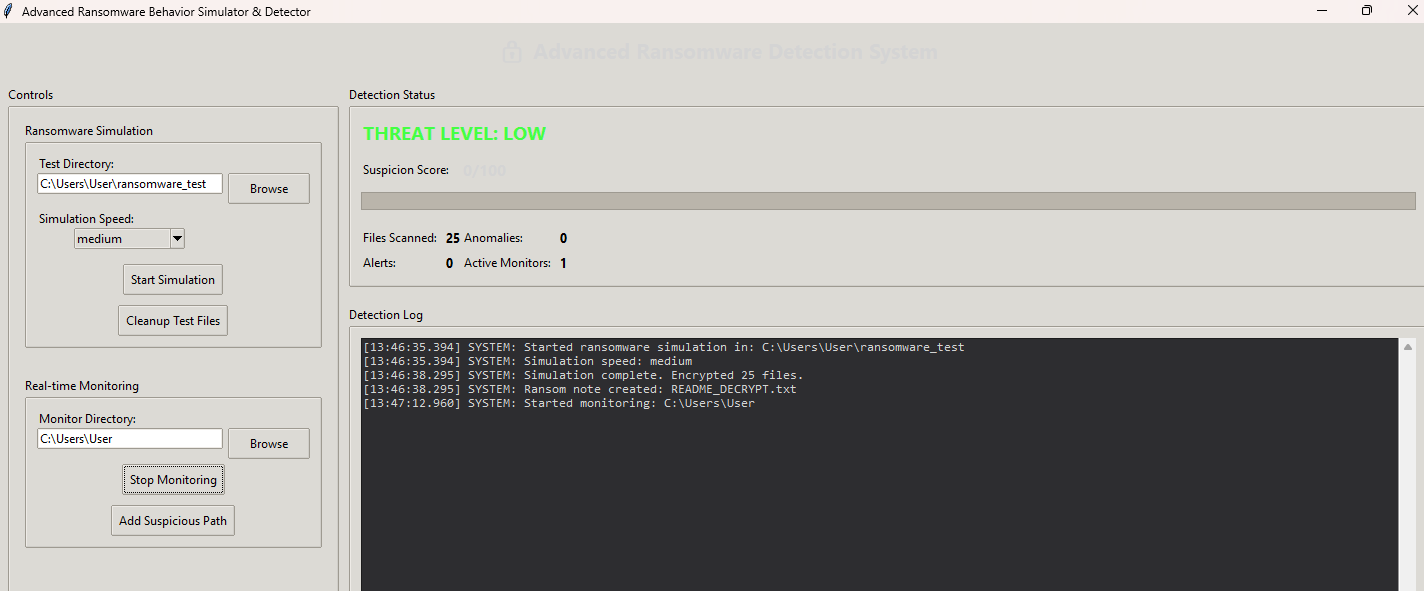Open the combo box showing medium
Viewport: 1424px width, 591px height.
coord(122,238)
